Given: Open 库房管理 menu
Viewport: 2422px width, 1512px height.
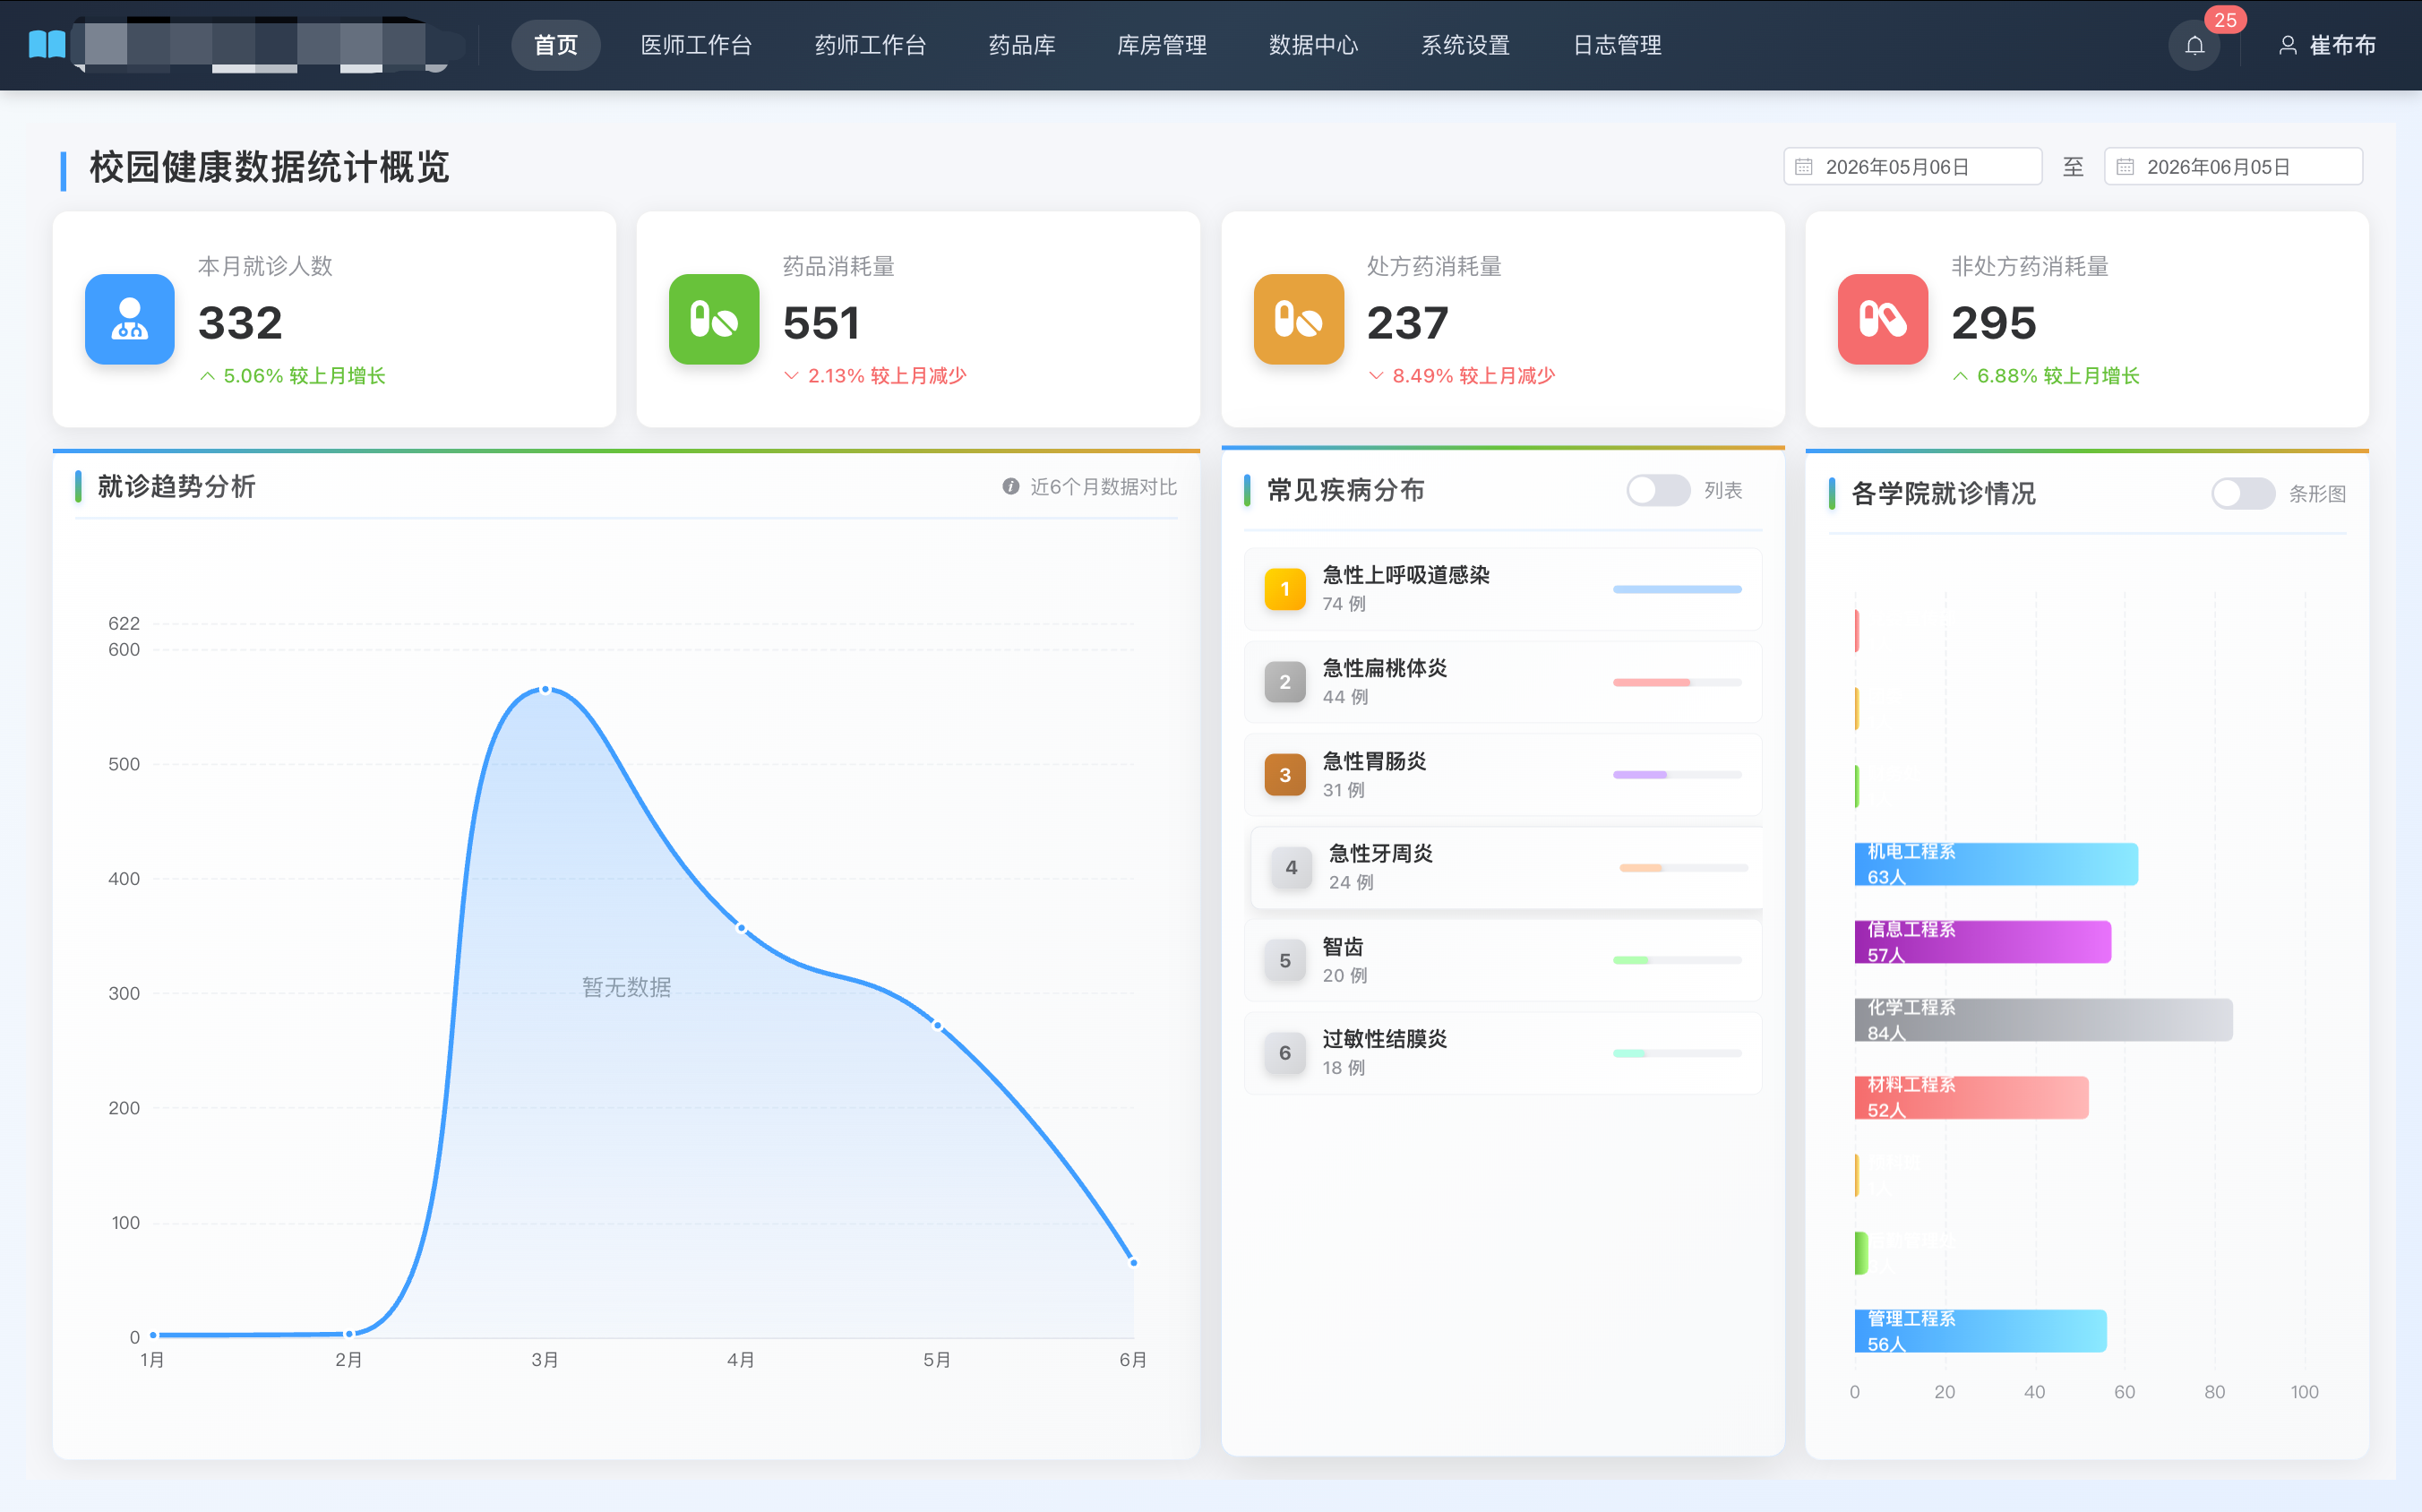Looking at the screenshot, I should pyautogui.click(x=1162, y=45).
